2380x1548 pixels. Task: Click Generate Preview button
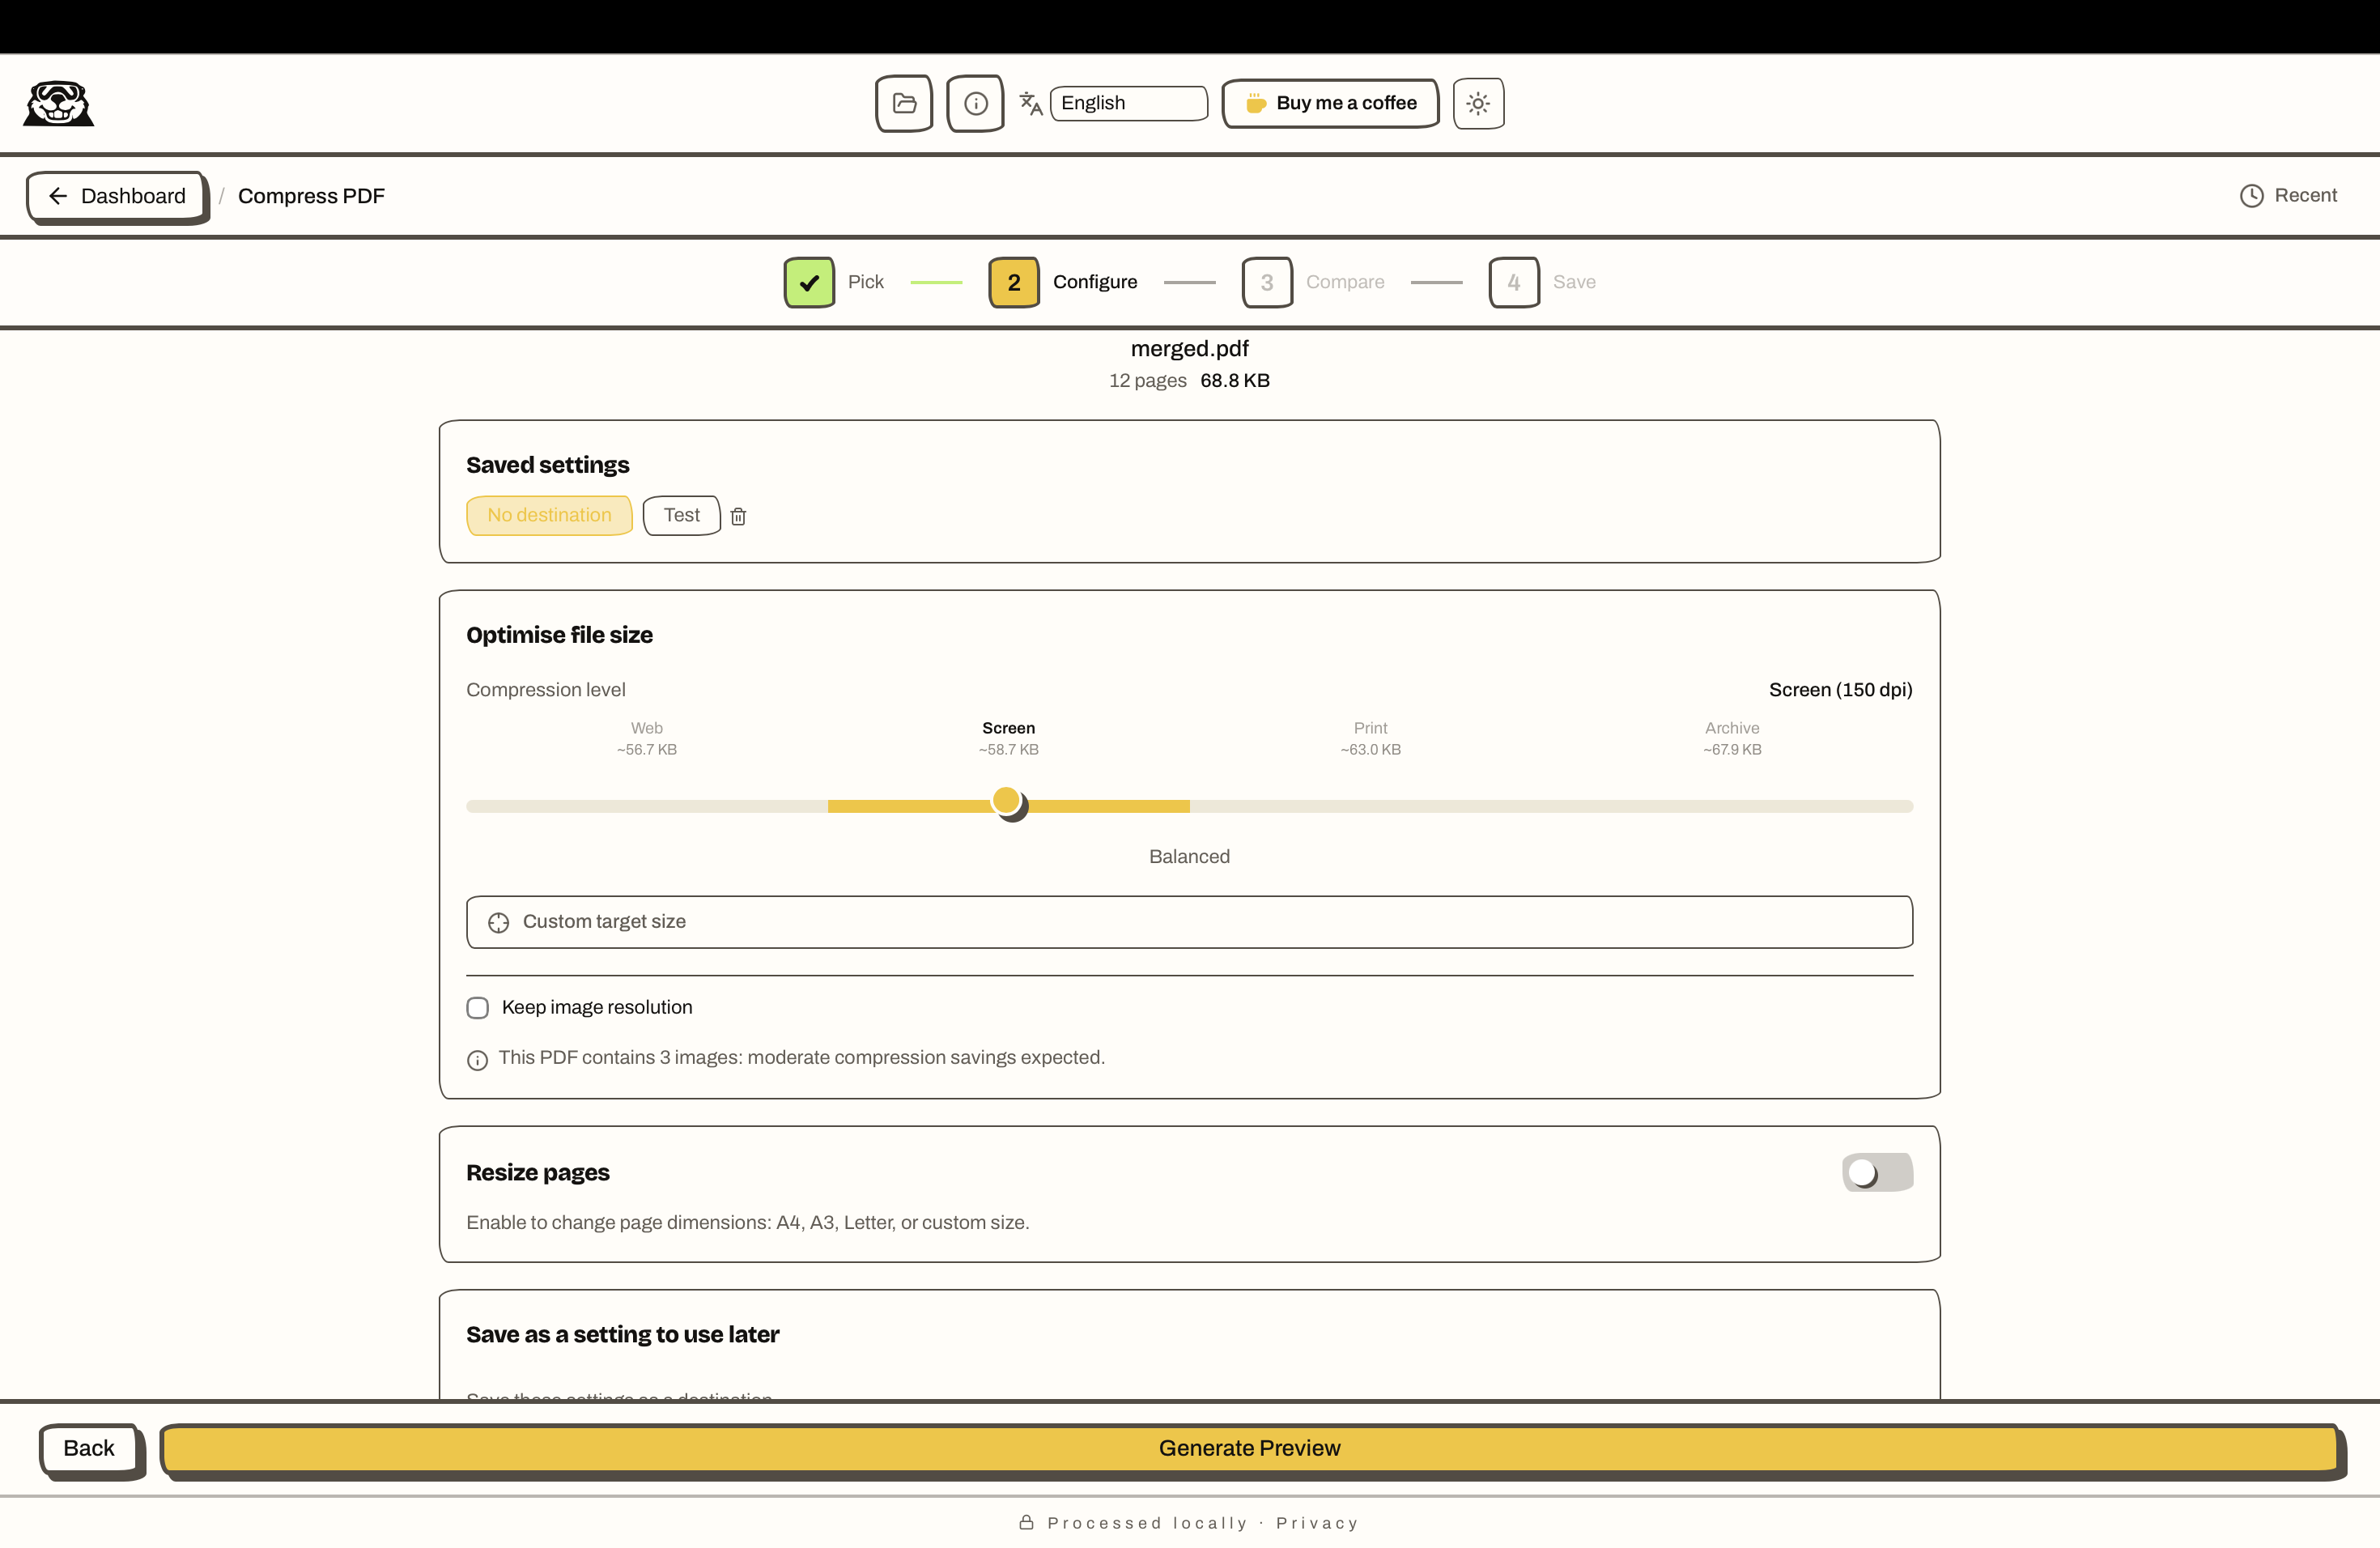tap(1249, 1448)
